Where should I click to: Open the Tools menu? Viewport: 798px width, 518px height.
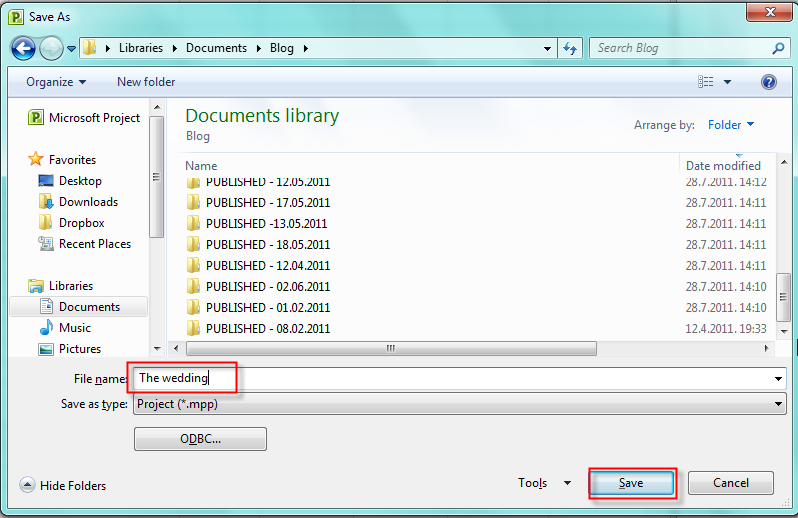[544, 483]
